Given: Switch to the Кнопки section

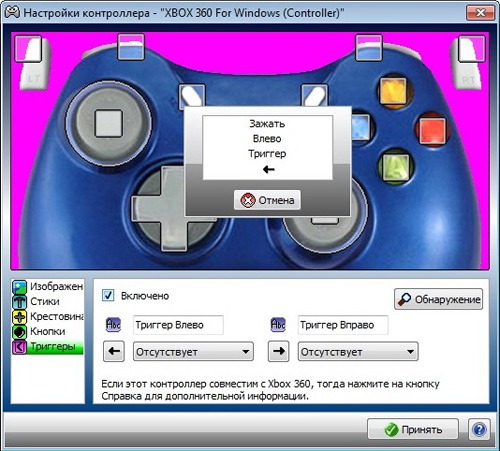Looking at the screenshot, I should pos(48,332).
